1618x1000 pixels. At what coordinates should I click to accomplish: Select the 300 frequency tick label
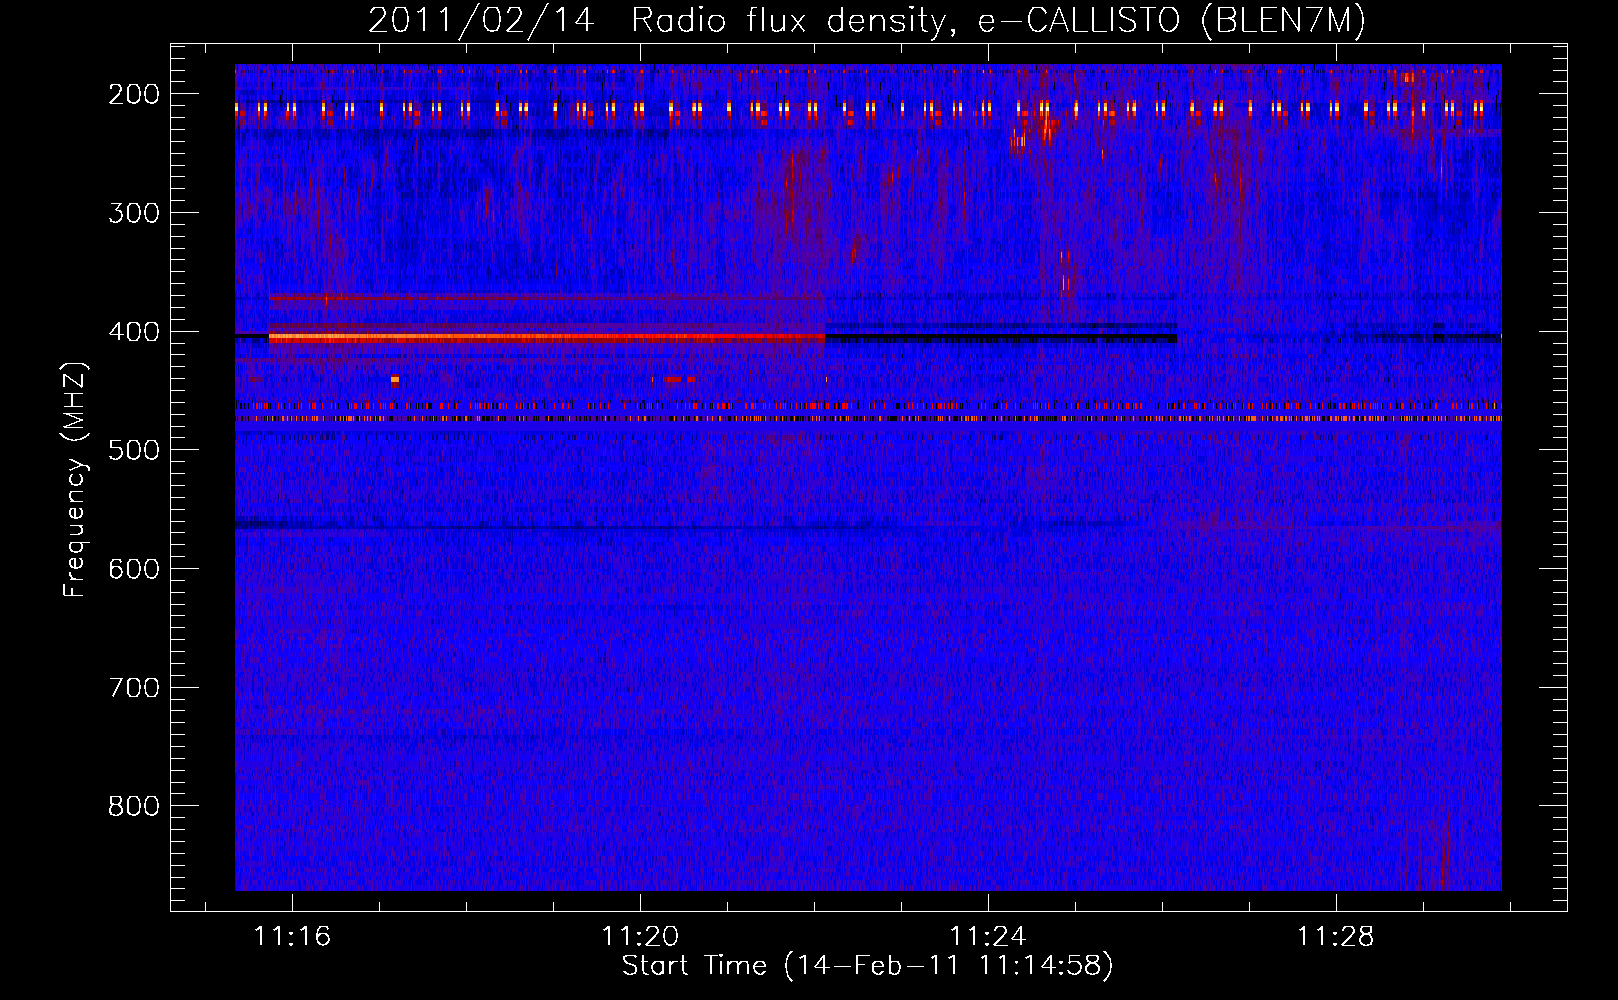click(134, 213)
